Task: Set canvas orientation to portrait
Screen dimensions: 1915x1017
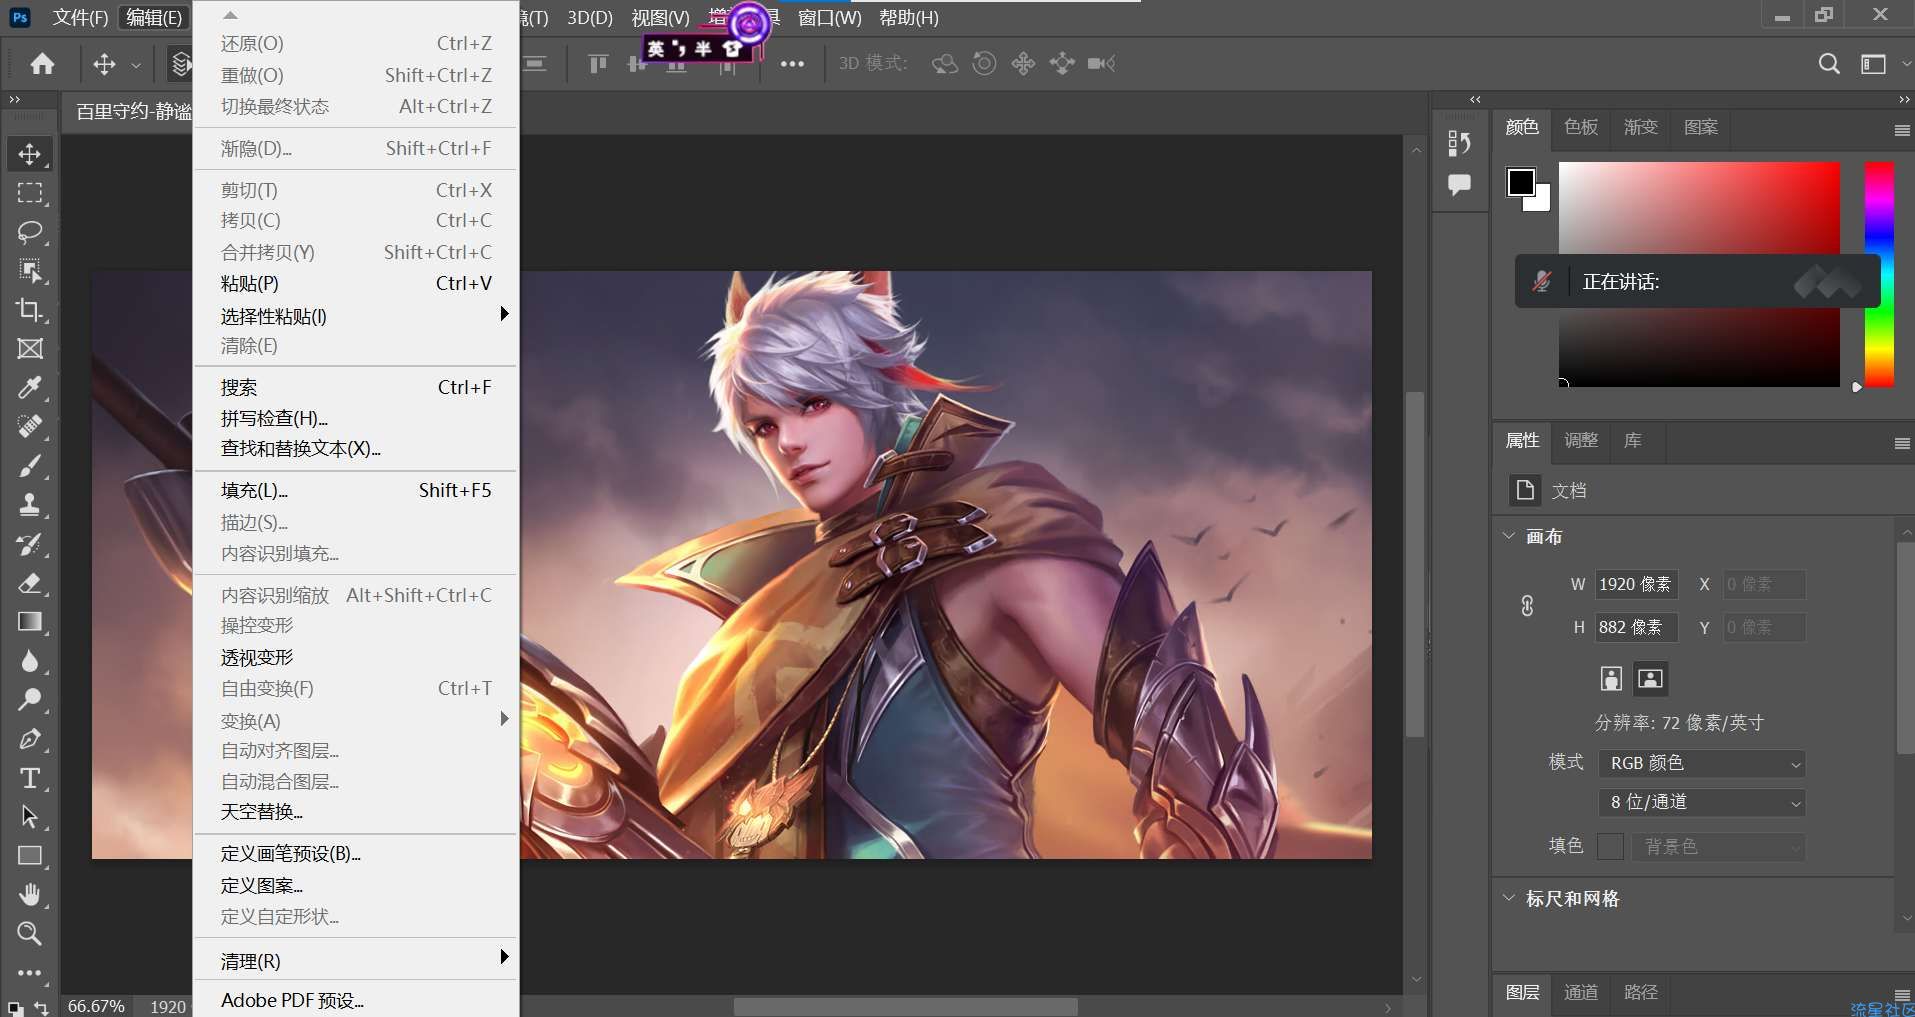Action: (x=1611, y=679)
